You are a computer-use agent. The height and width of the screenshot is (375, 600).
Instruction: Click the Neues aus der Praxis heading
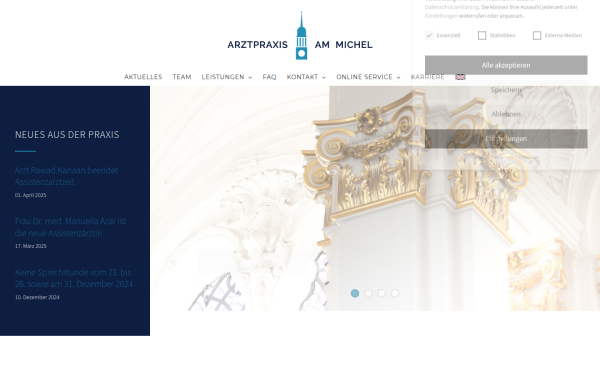67,135
